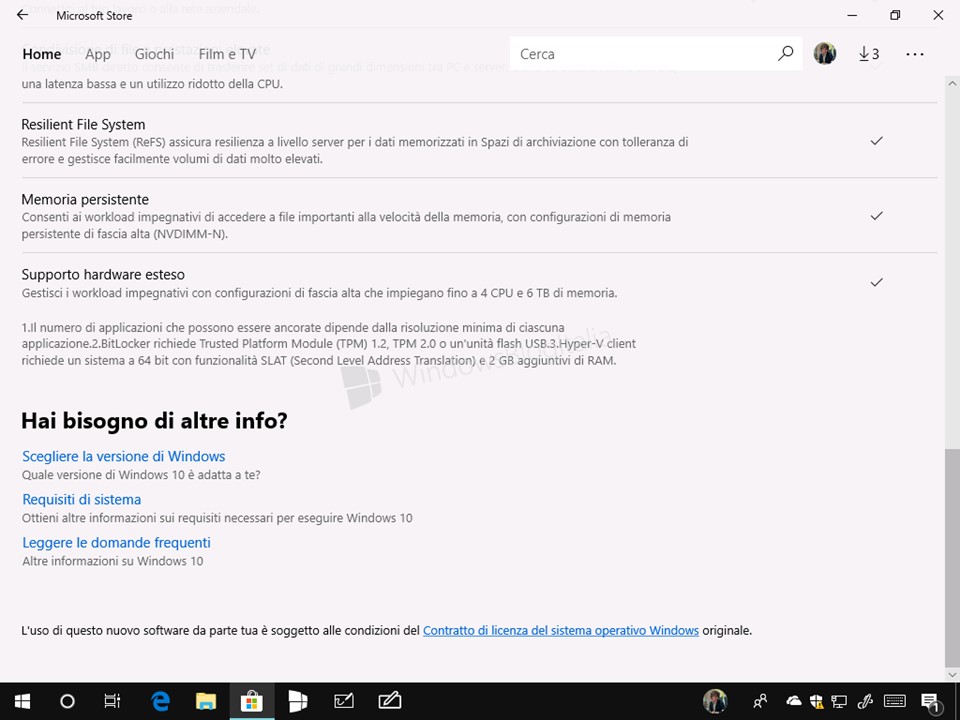This screenshot has width=960, height=720.
Task: Click the Cerca search field
Action: point(656,54)
